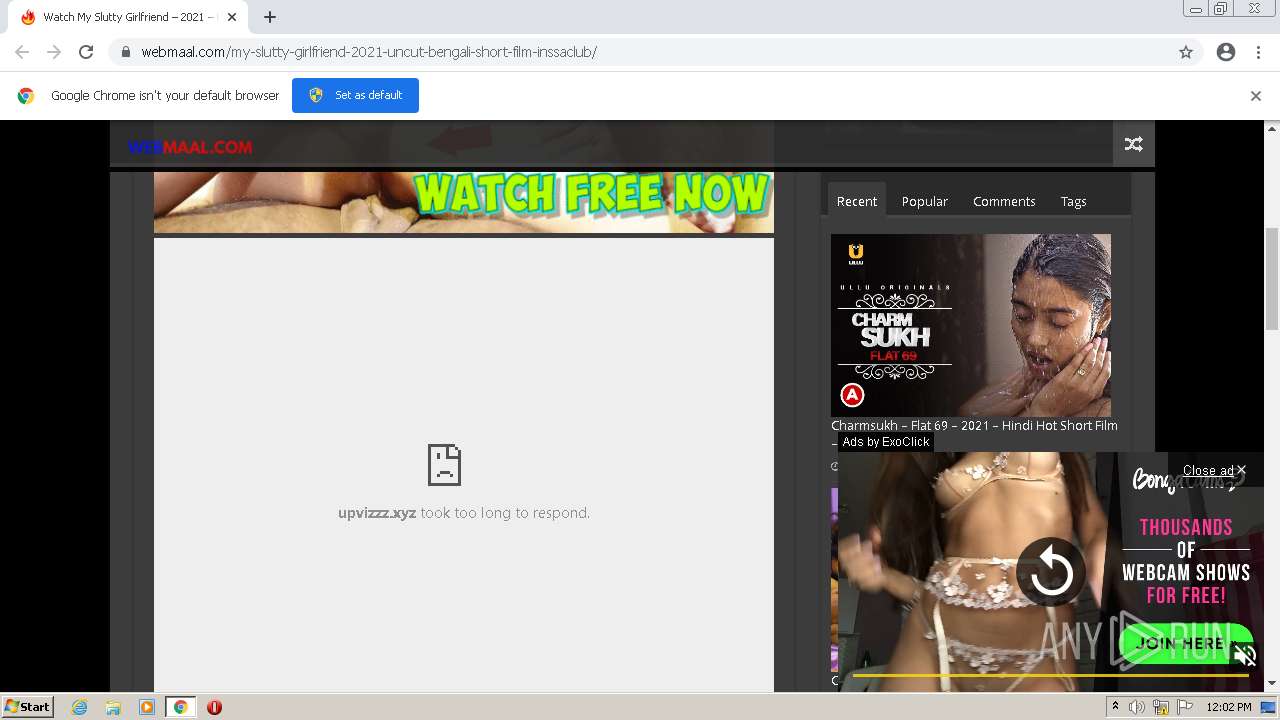Click the browser forward arrow
The height and width of the screenshot is (720, 1280).
pos(54,52)
